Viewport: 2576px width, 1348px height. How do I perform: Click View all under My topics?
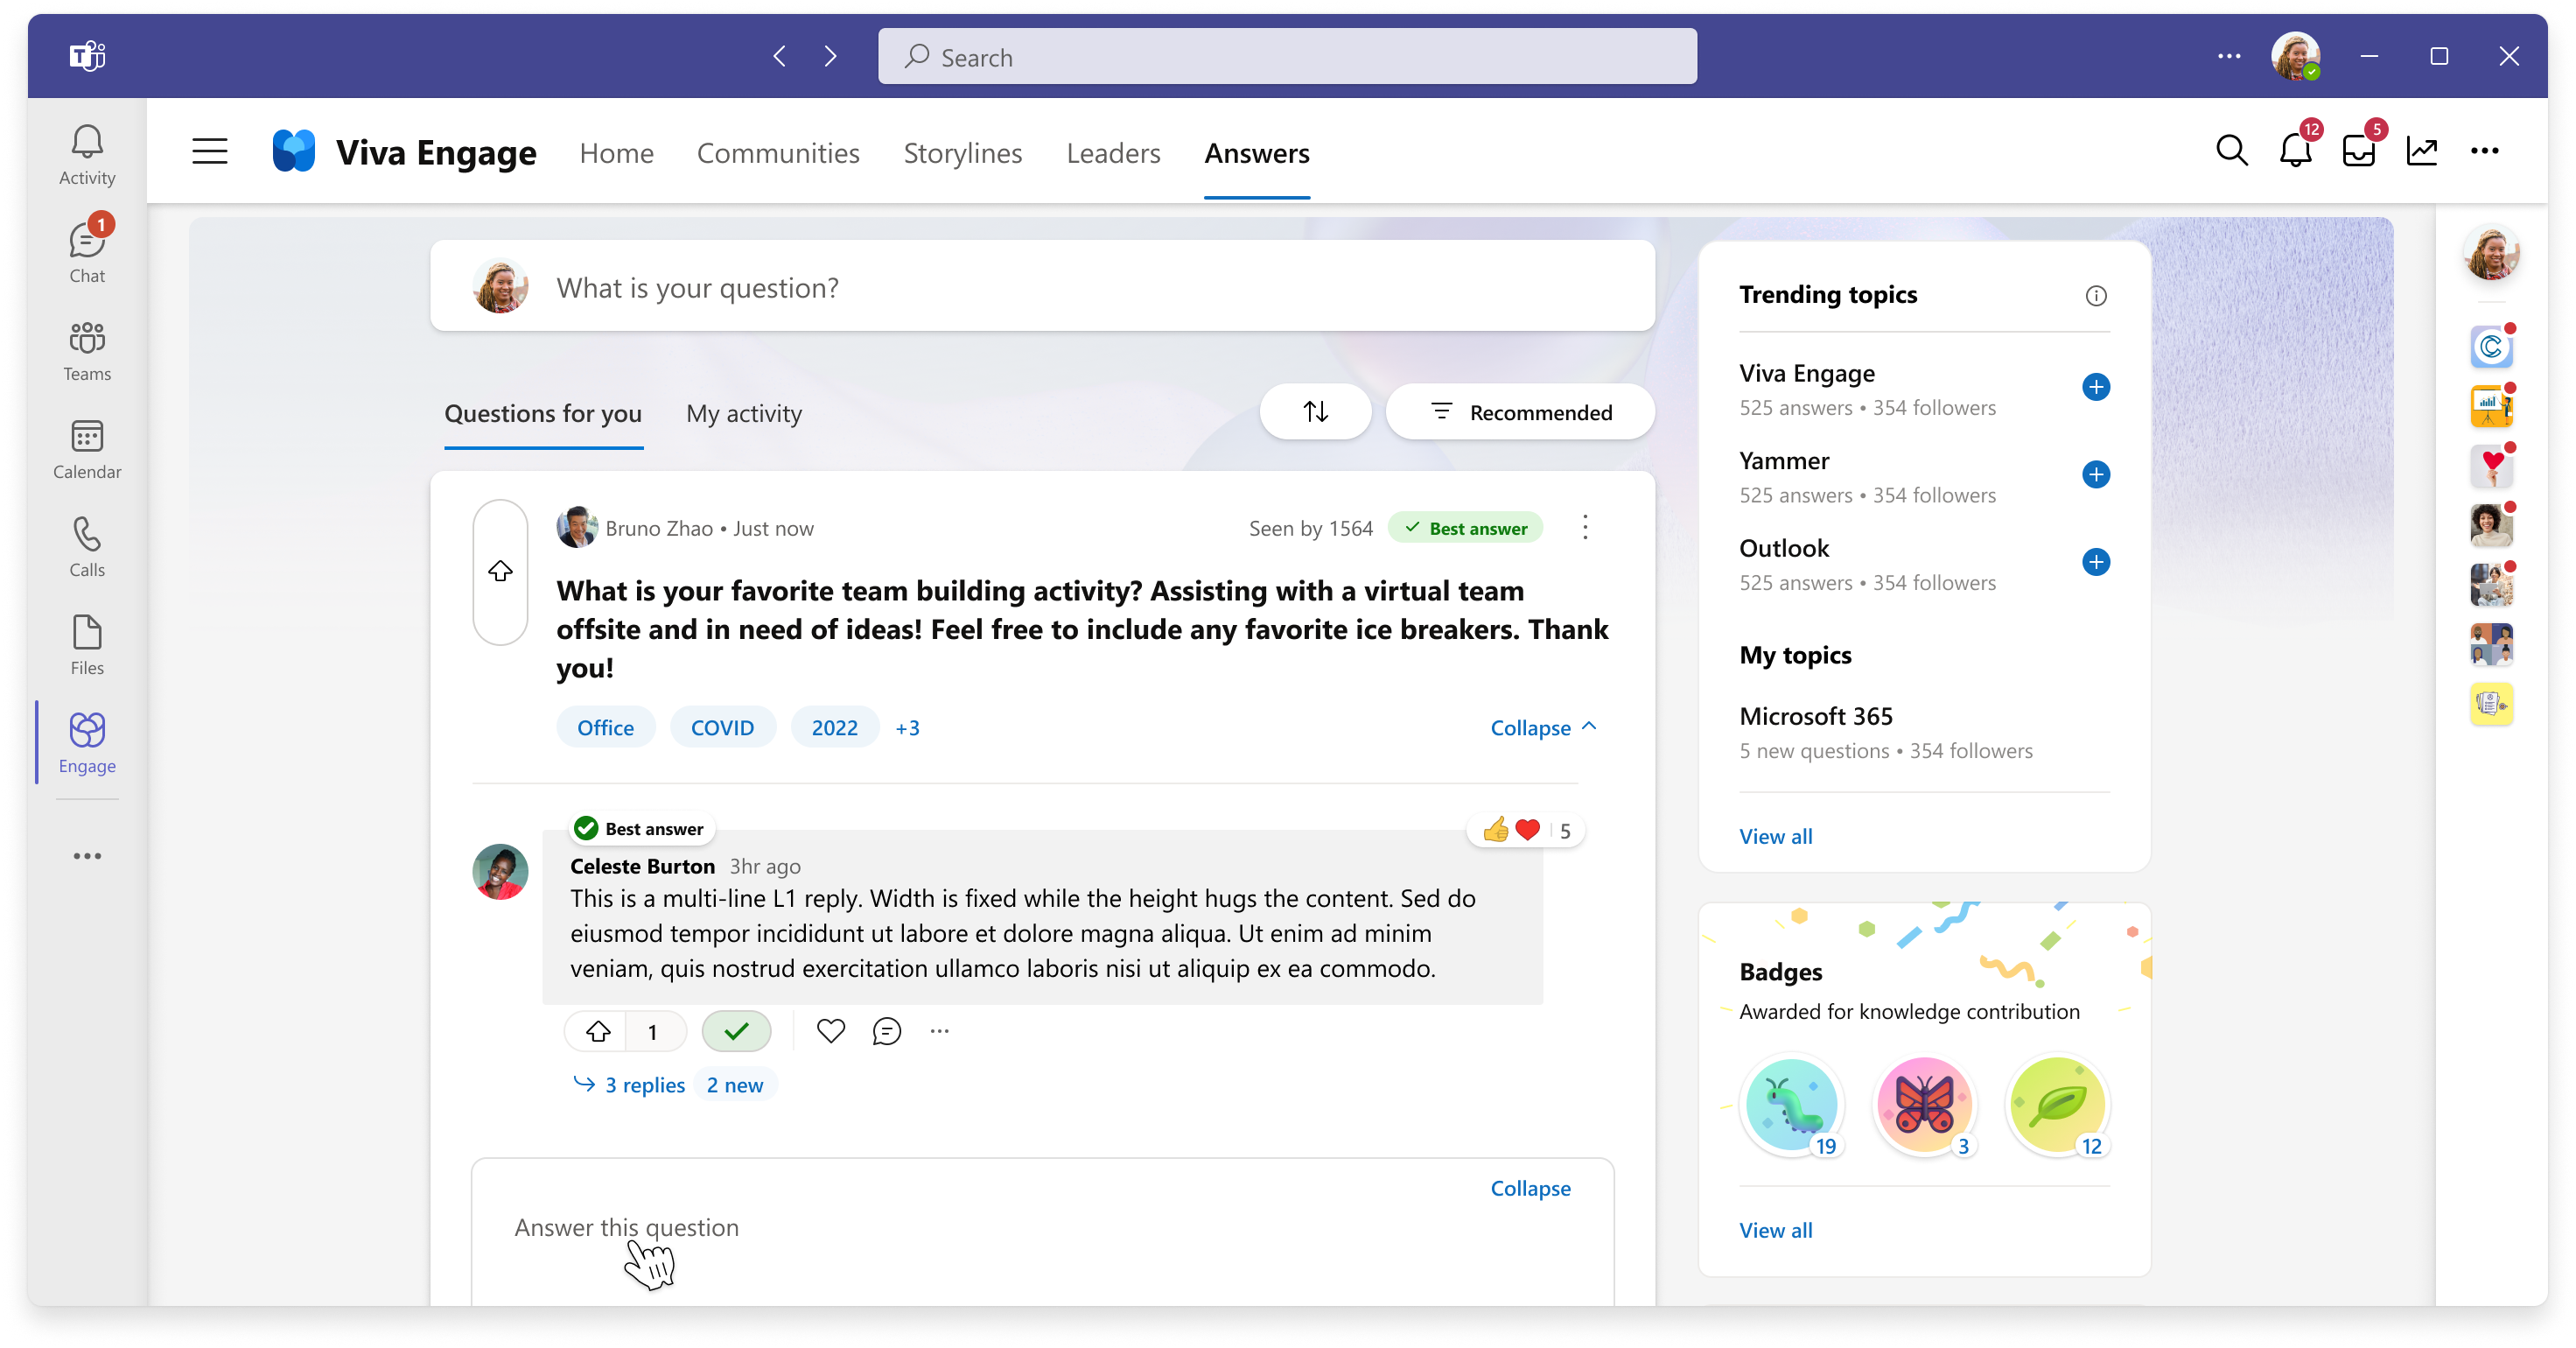1775,835
